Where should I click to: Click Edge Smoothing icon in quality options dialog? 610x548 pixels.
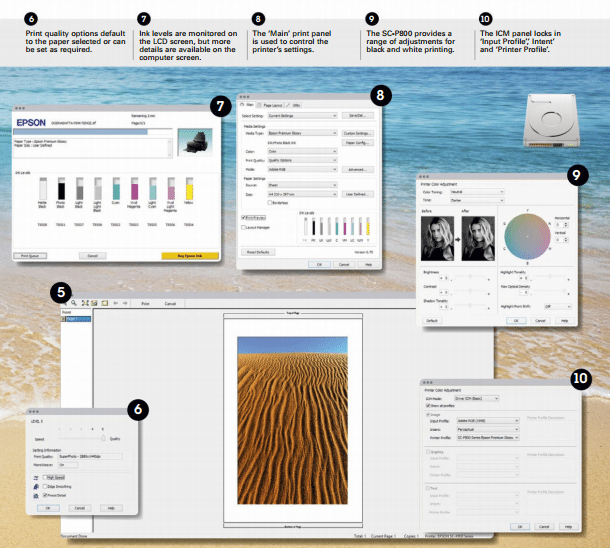tap(36, 487)
